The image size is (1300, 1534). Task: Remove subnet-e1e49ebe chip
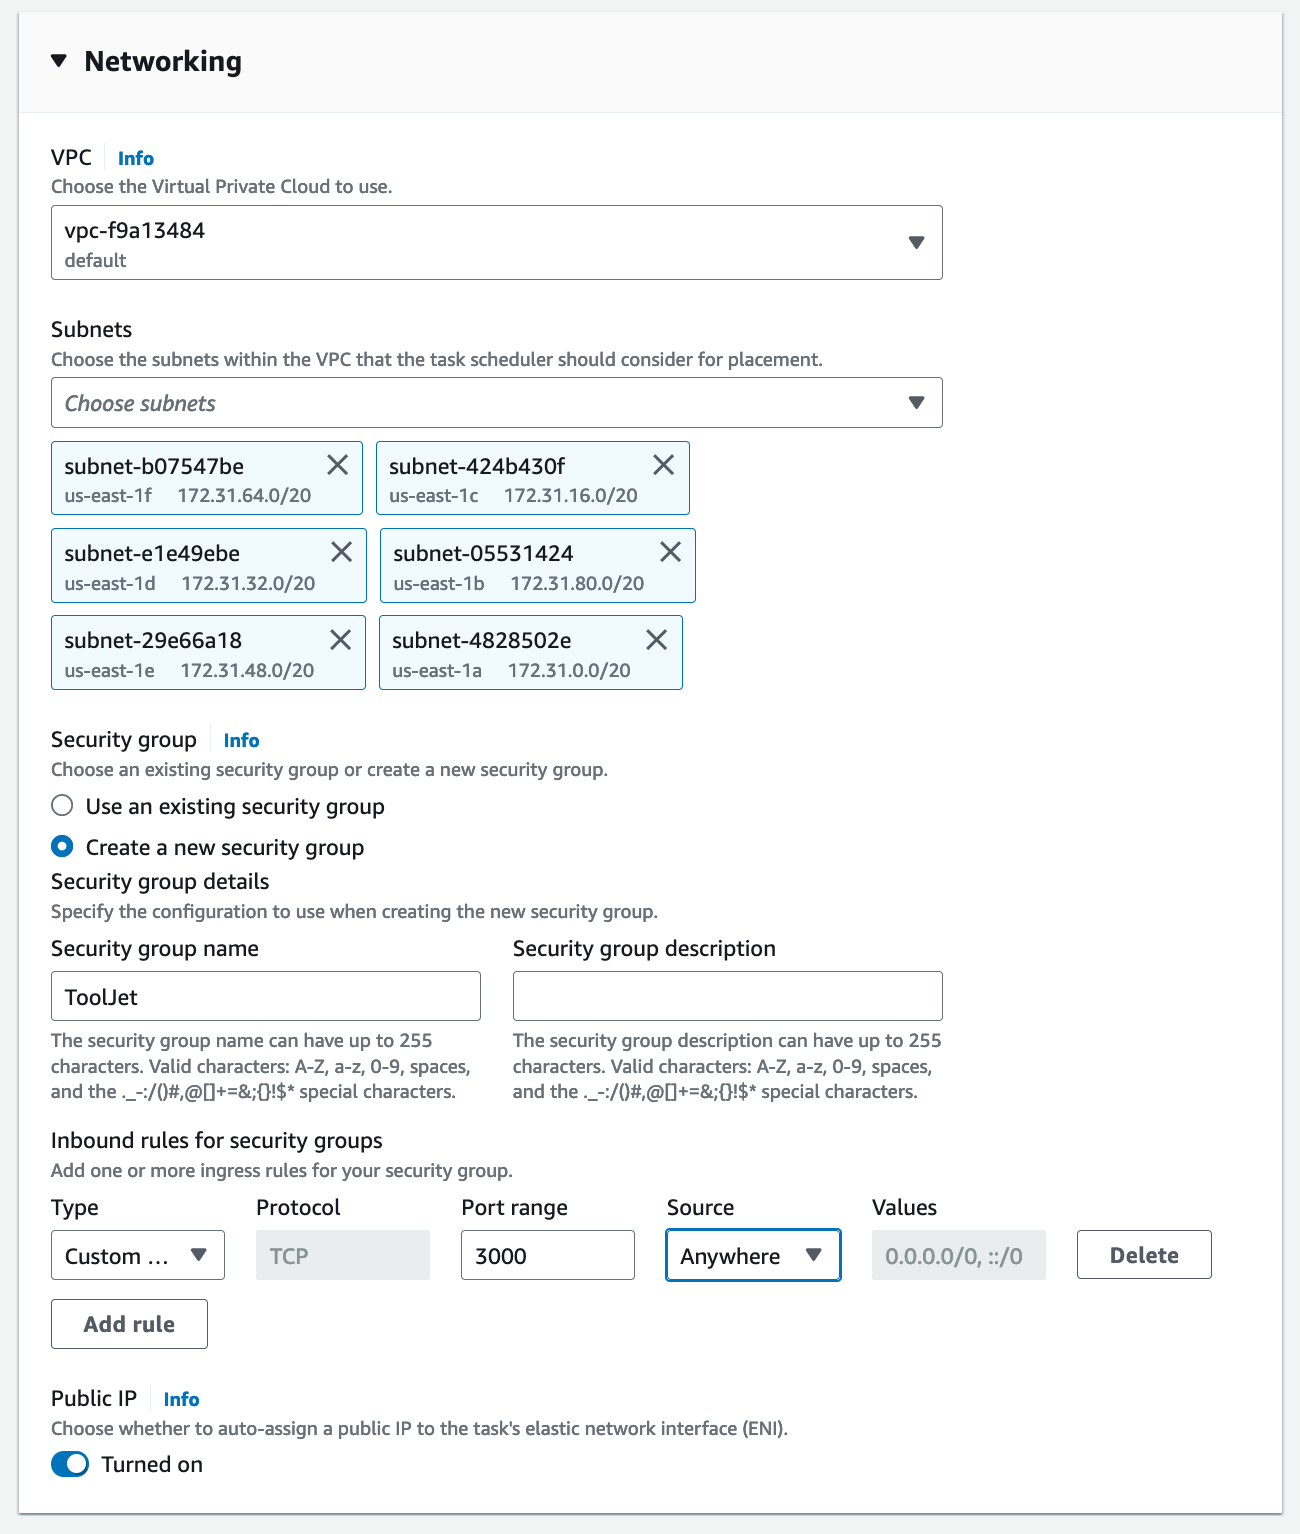pos(341,552)
